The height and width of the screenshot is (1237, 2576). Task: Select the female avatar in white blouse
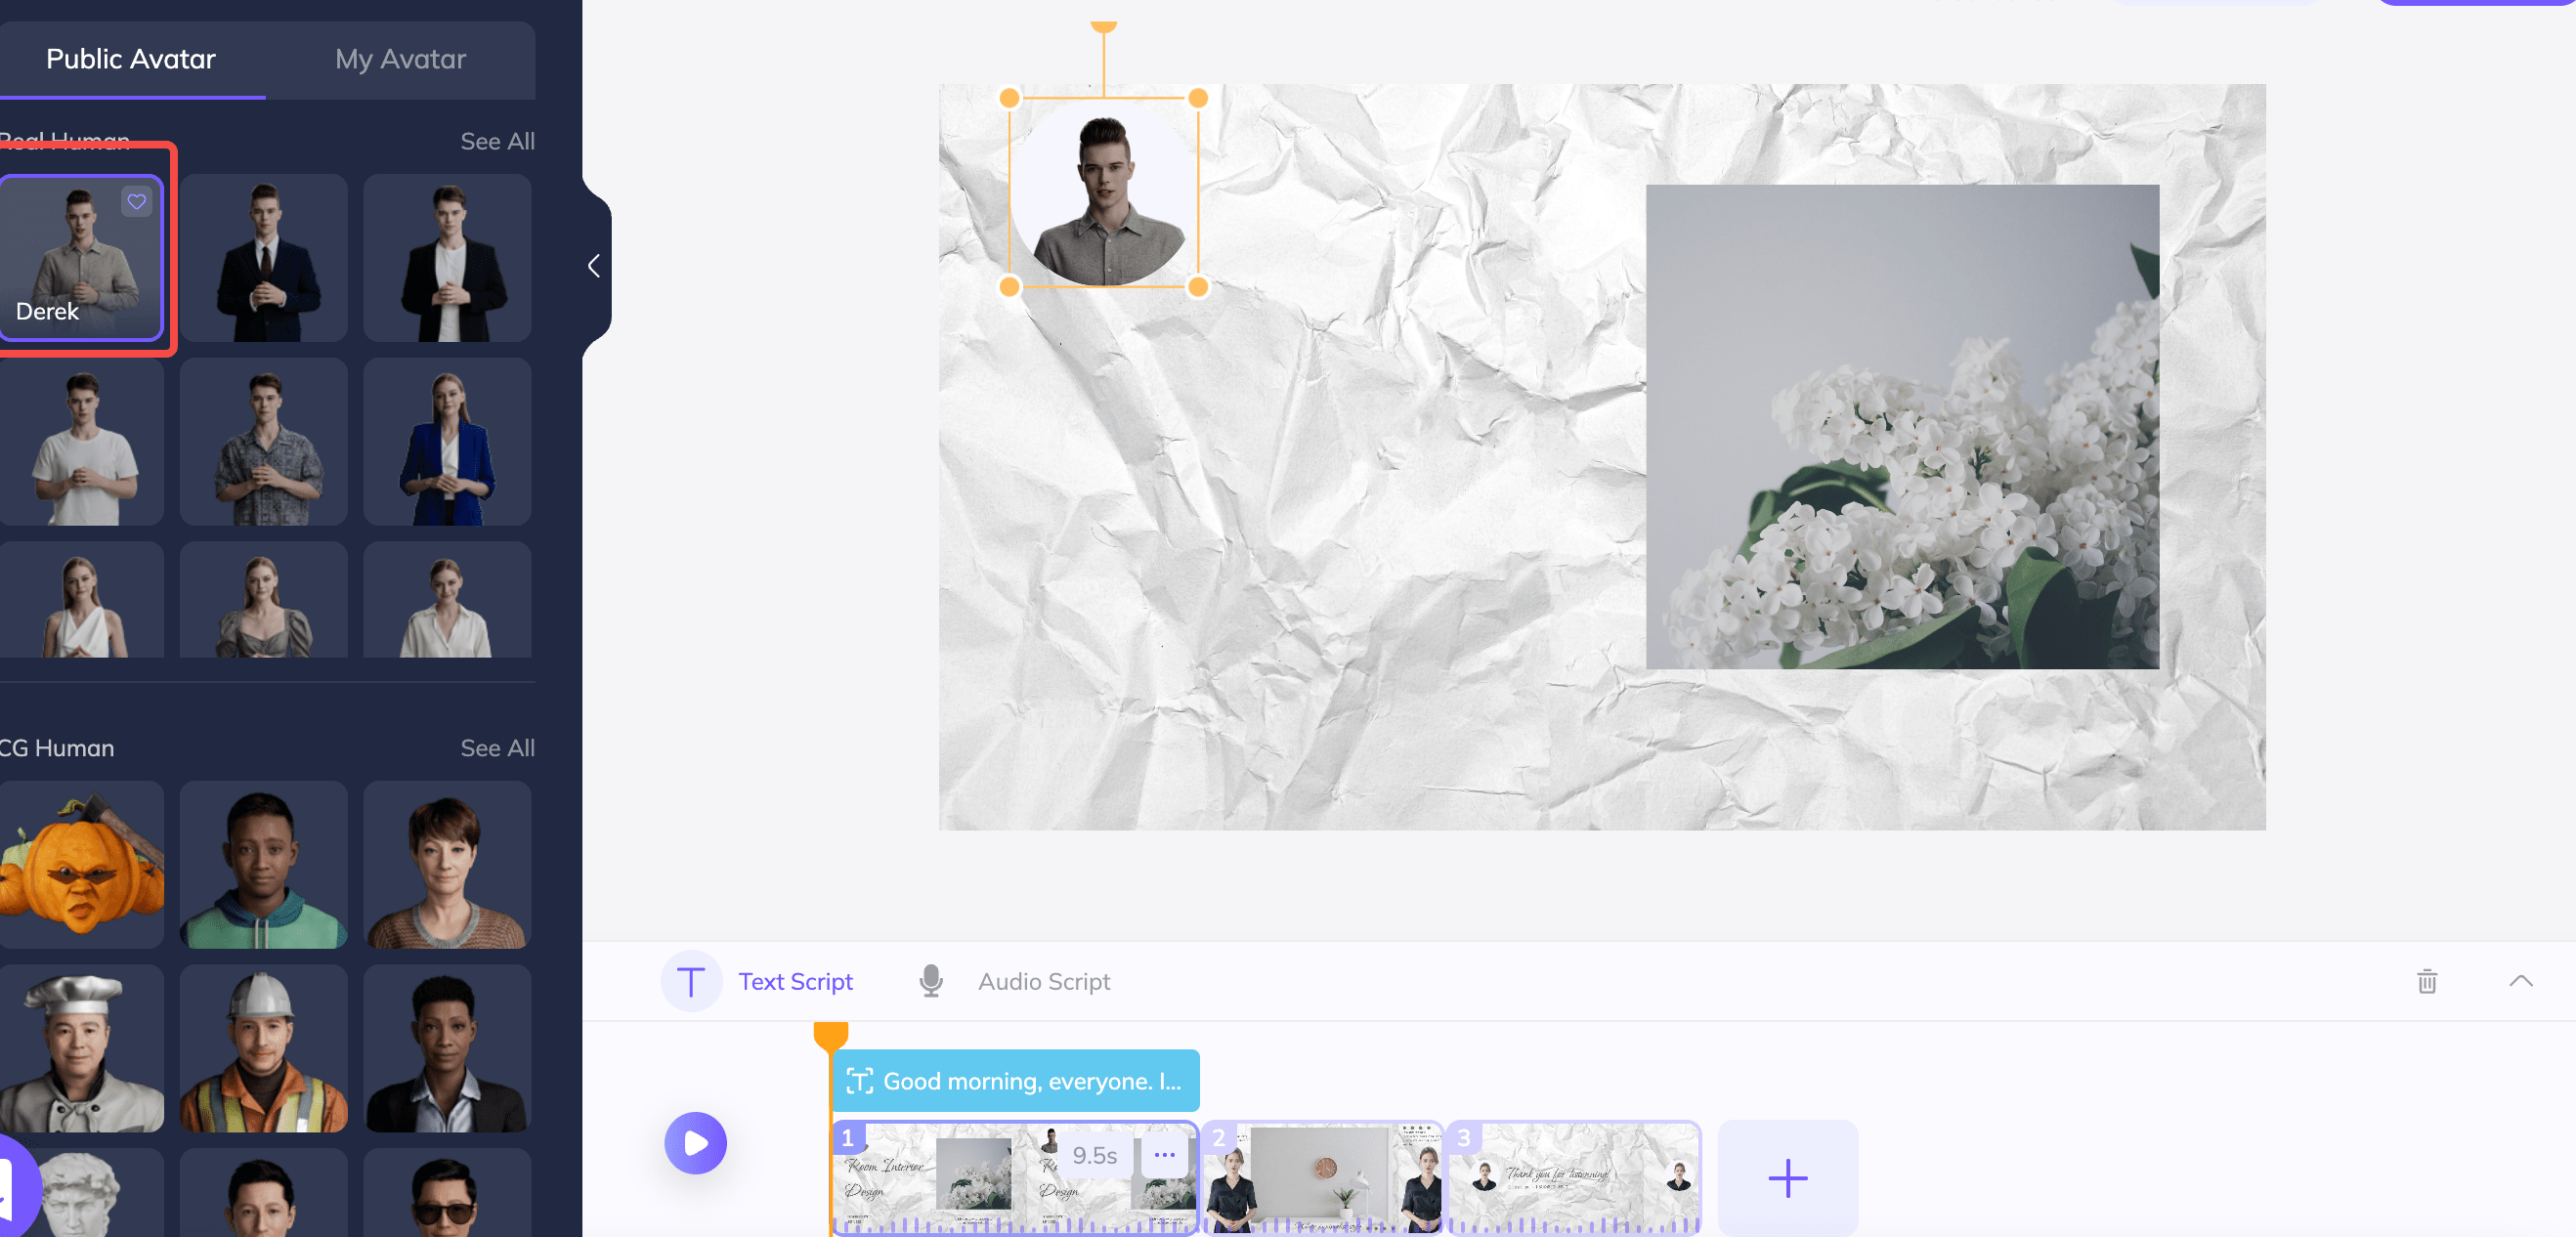447,600
